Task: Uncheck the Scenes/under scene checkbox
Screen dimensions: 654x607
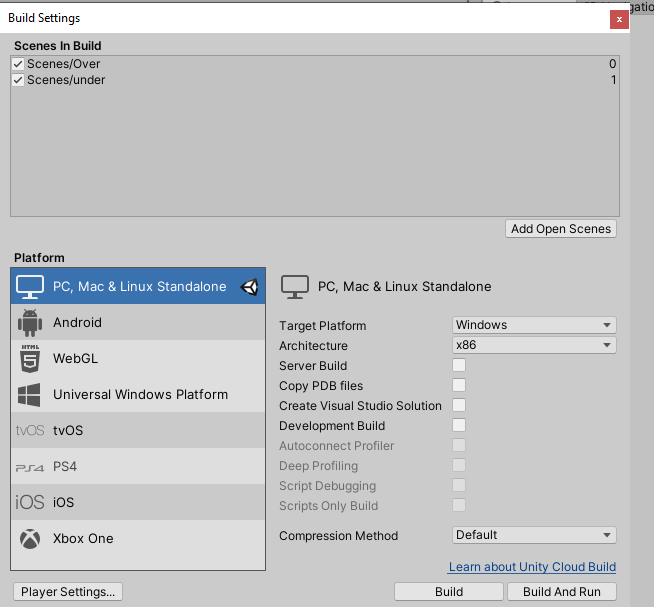Action: click(x=18, y=80)
